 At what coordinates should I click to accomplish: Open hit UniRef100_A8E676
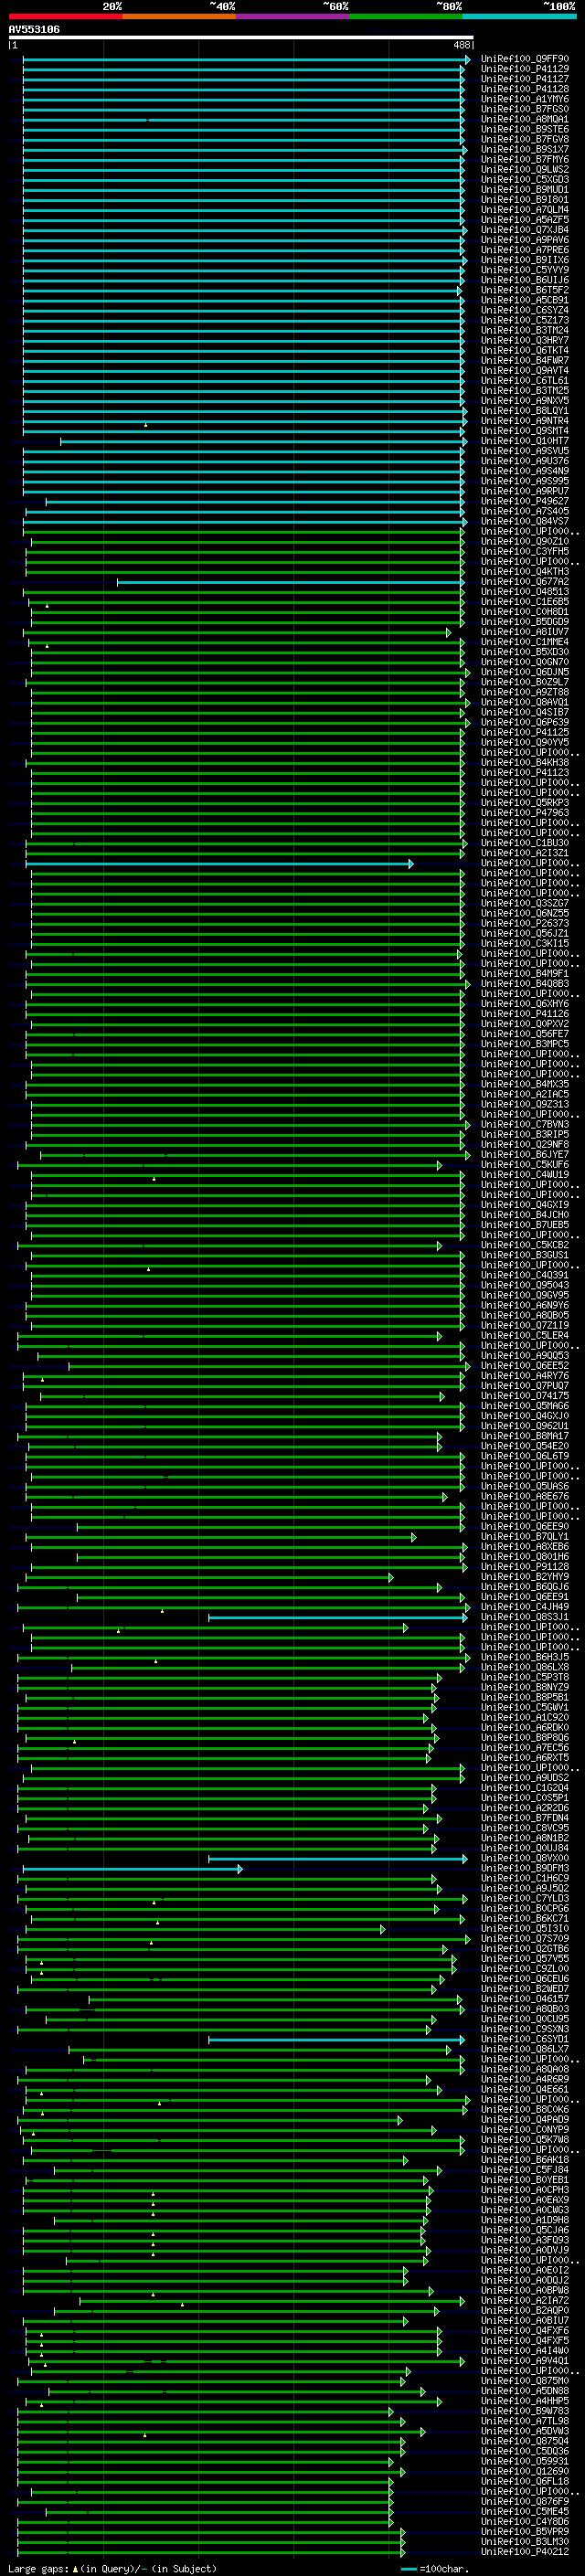[525, 1497]
